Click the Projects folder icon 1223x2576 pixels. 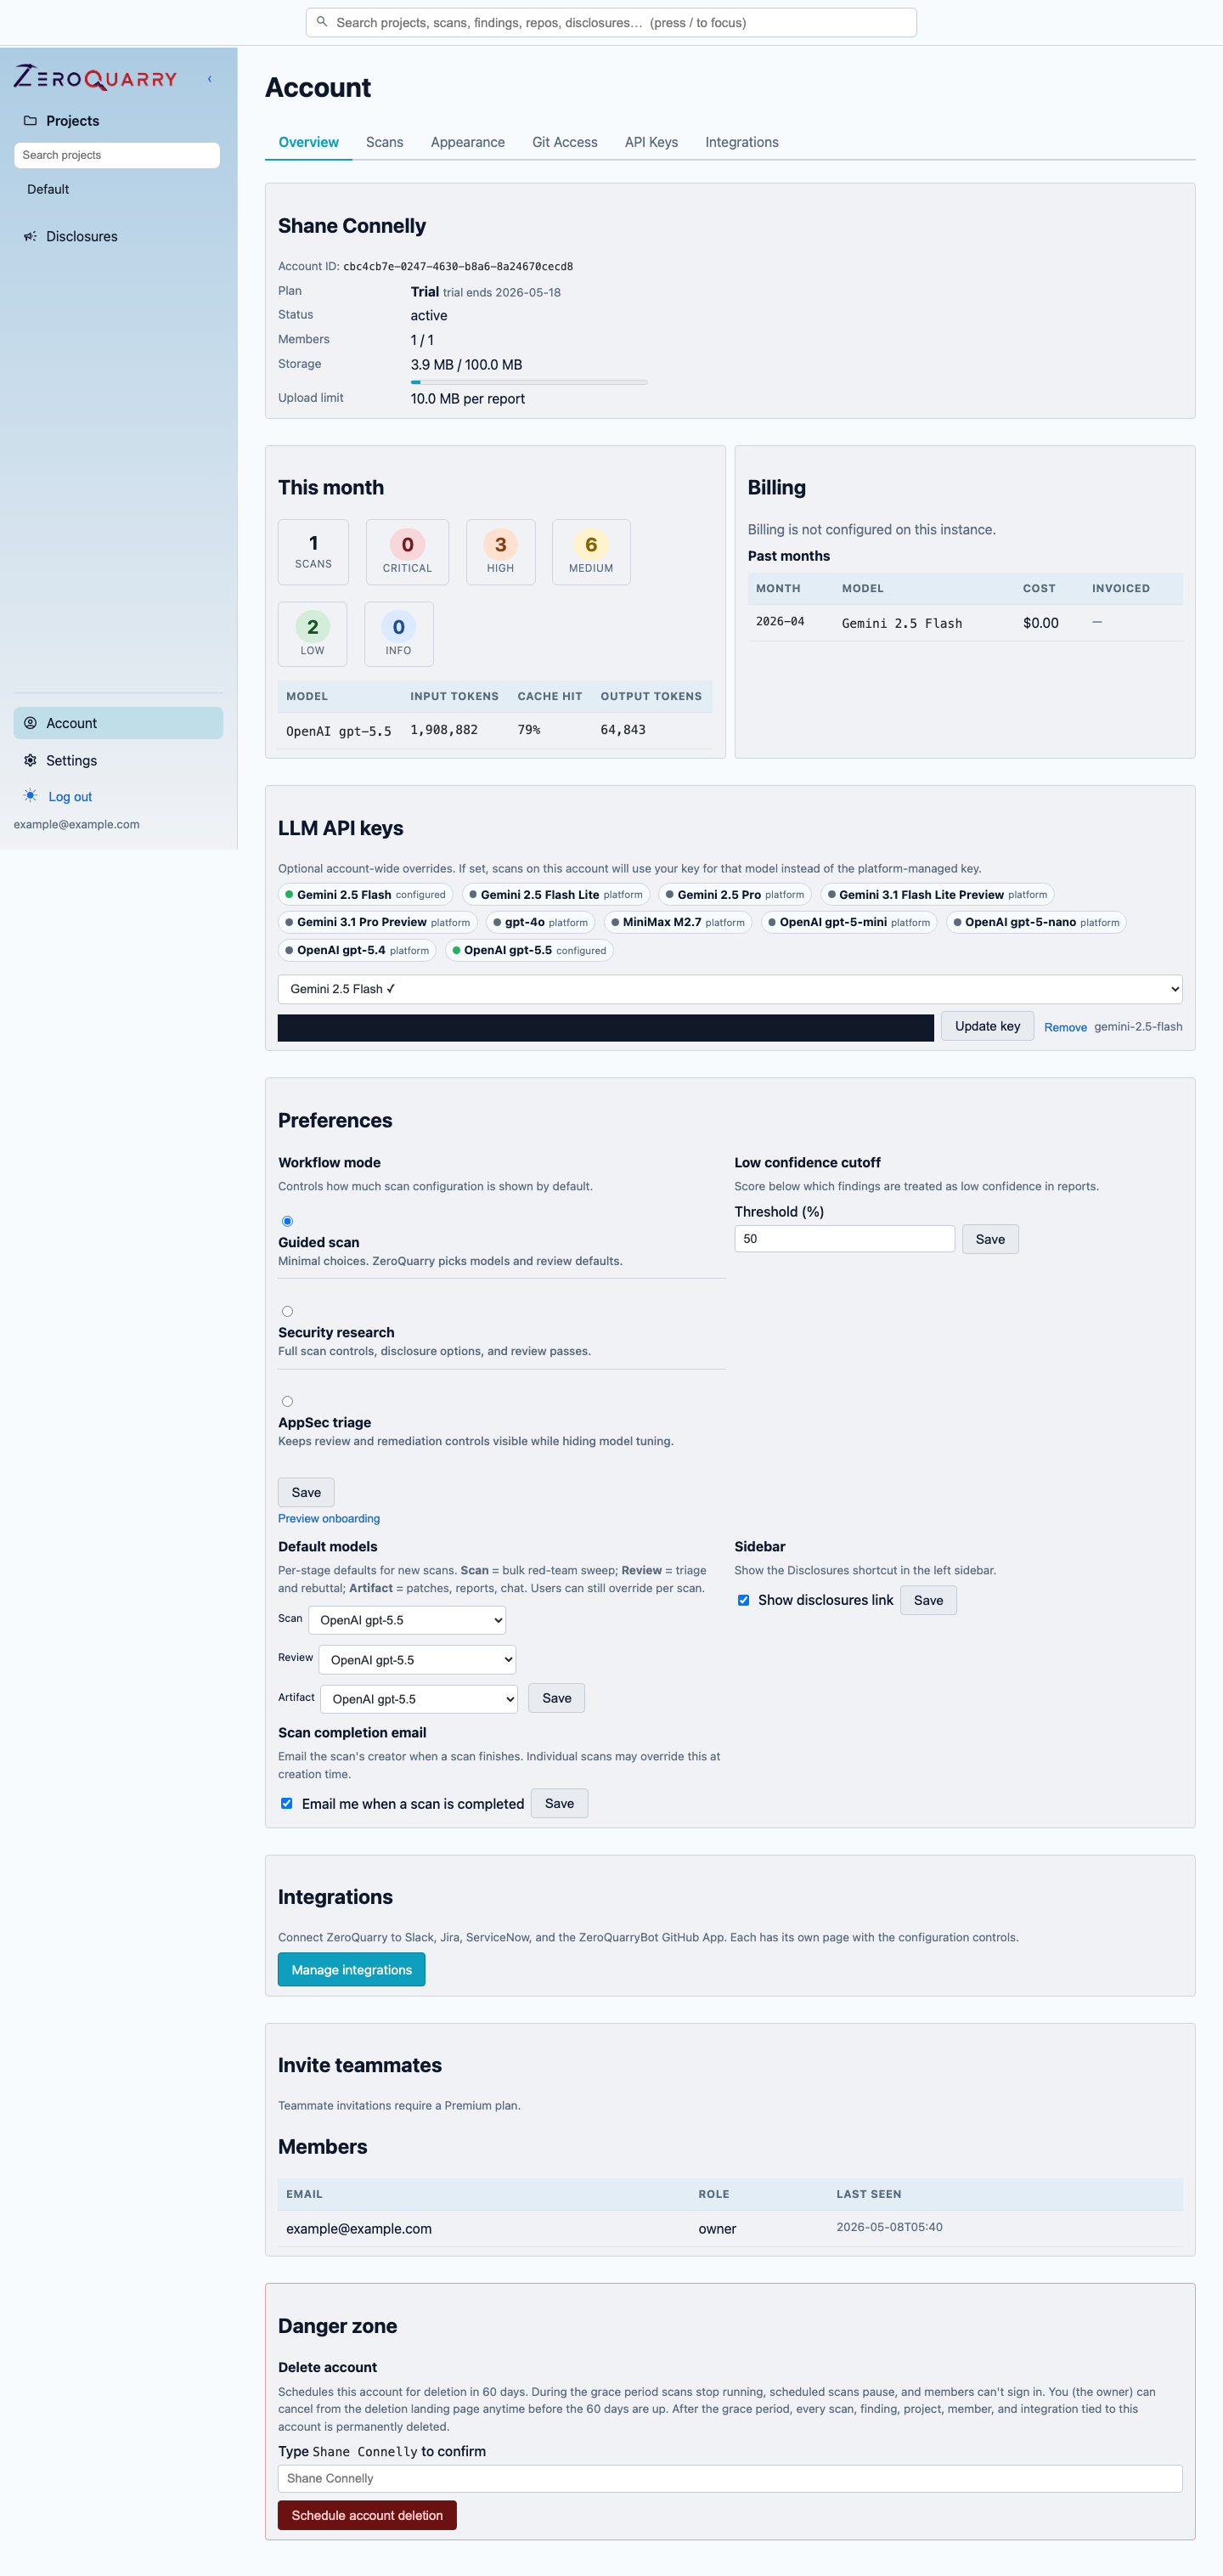point(30,121)
